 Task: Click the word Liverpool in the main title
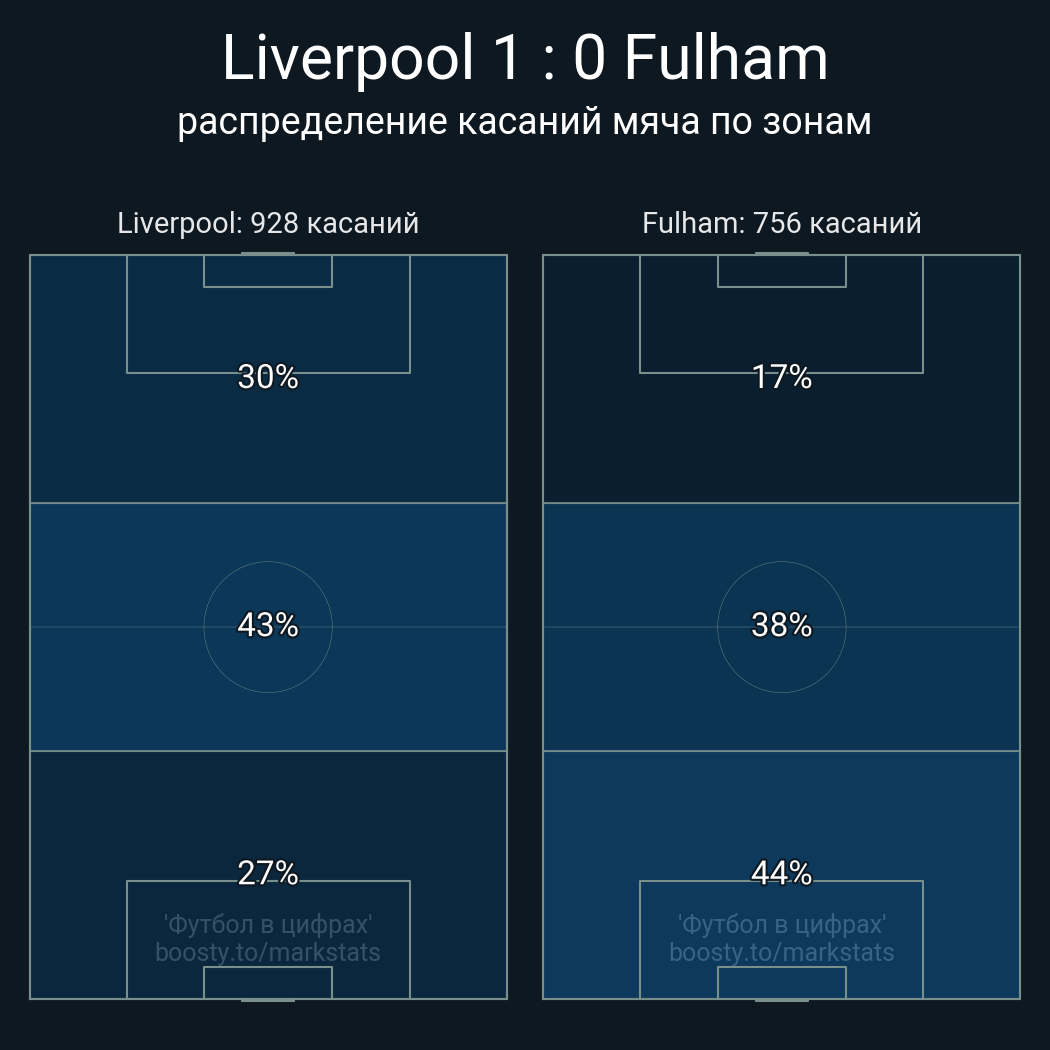click(348, 58)
